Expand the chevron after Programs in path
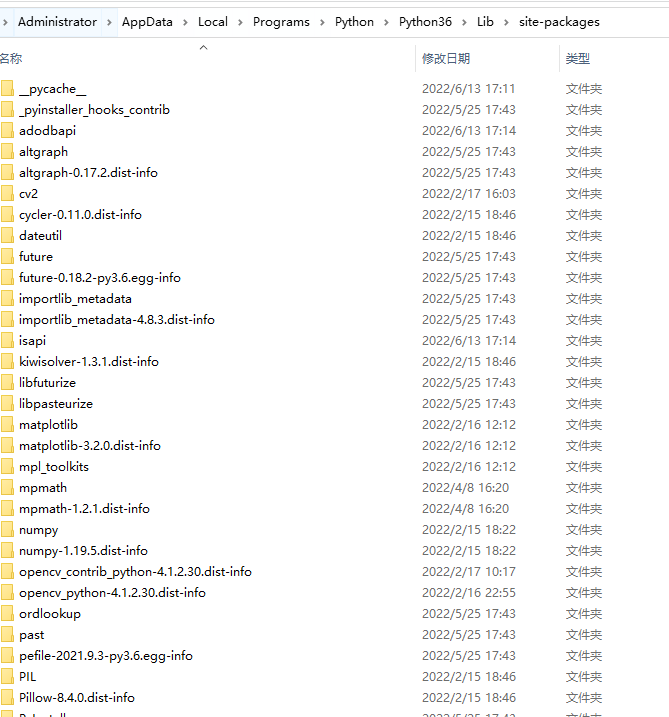This screenshot has width=669, height=717. click(322, 22)
